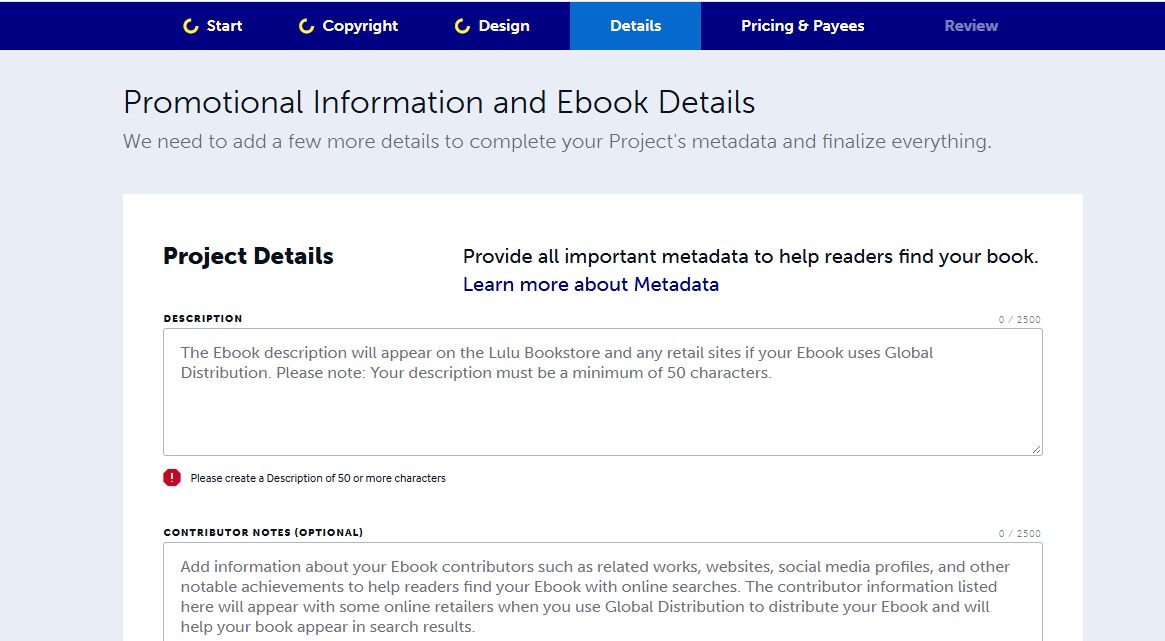Select the active Details tab
Screen dimensions: 1165x641
coord(635,25)
